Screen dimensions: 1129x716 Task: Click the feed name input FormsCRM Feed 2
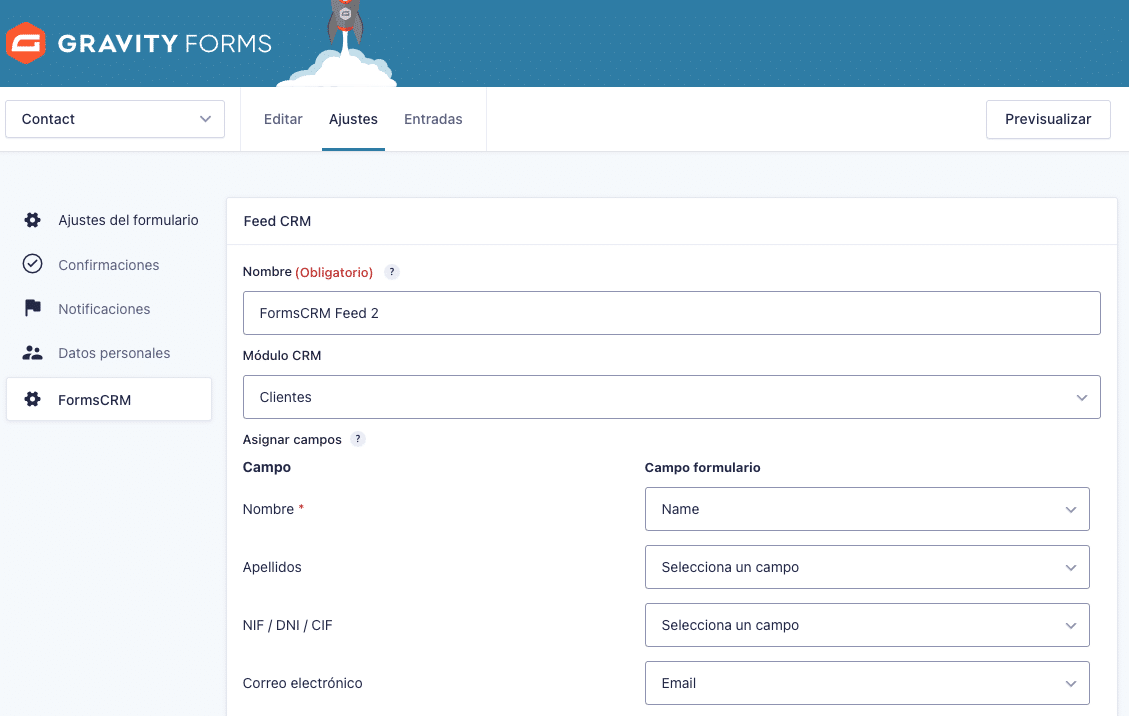tap(671, 313)
